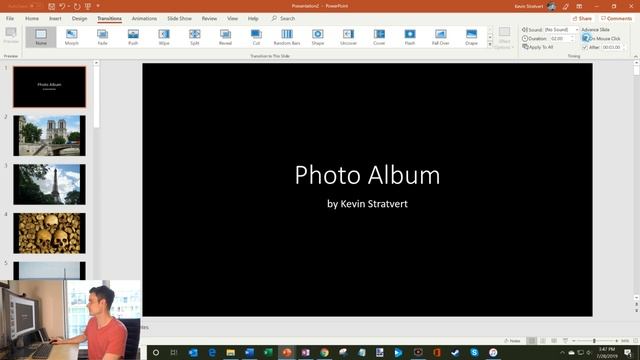Apply the Flash transition
The image size is (640, 360).
coord(410,37)
